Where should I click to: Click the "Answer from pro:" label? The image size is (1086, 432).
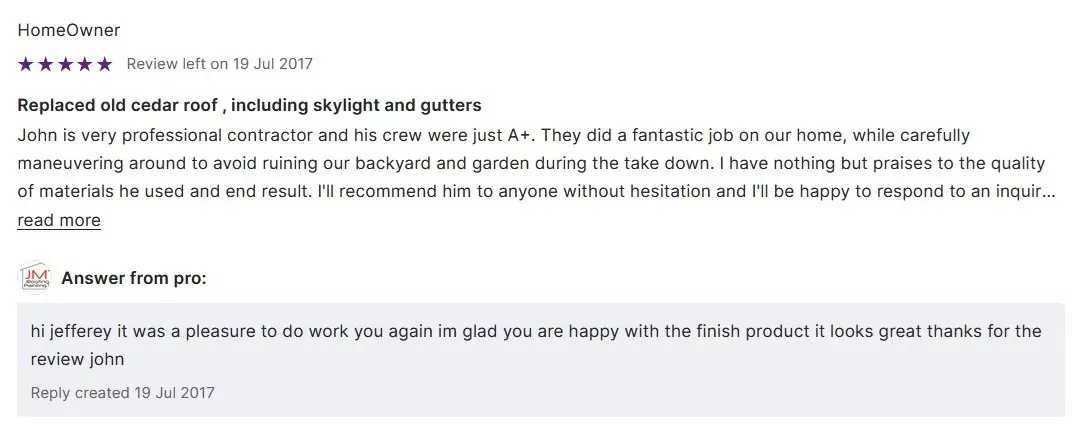tap(134, 279)
